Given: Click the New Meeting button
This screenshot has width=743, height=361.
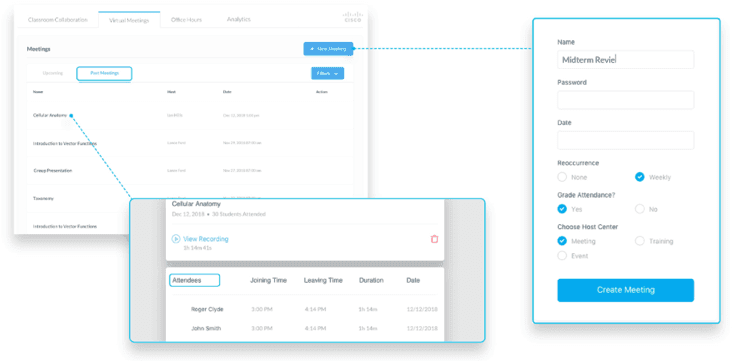Looking at the screenshot, I should point(328,49).
